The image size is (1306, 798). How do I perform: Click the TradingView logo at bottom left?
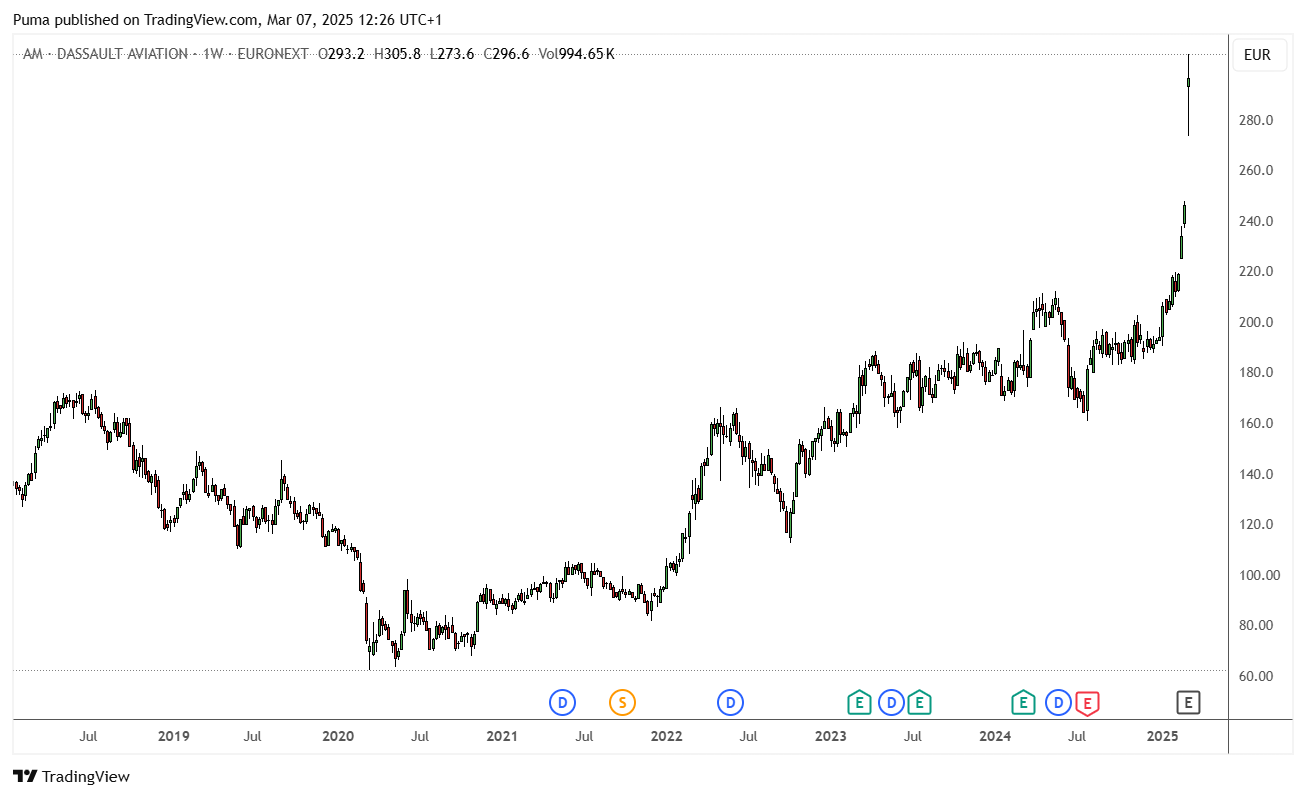(x=71, y=776)
